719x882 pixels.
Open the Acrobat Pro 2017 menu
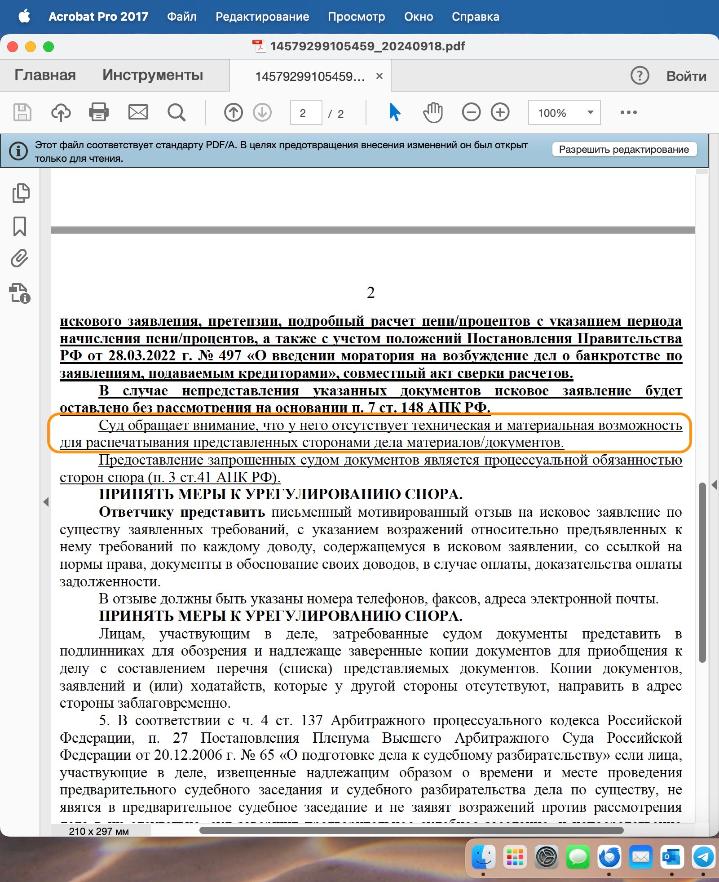[x=98, y=16]
